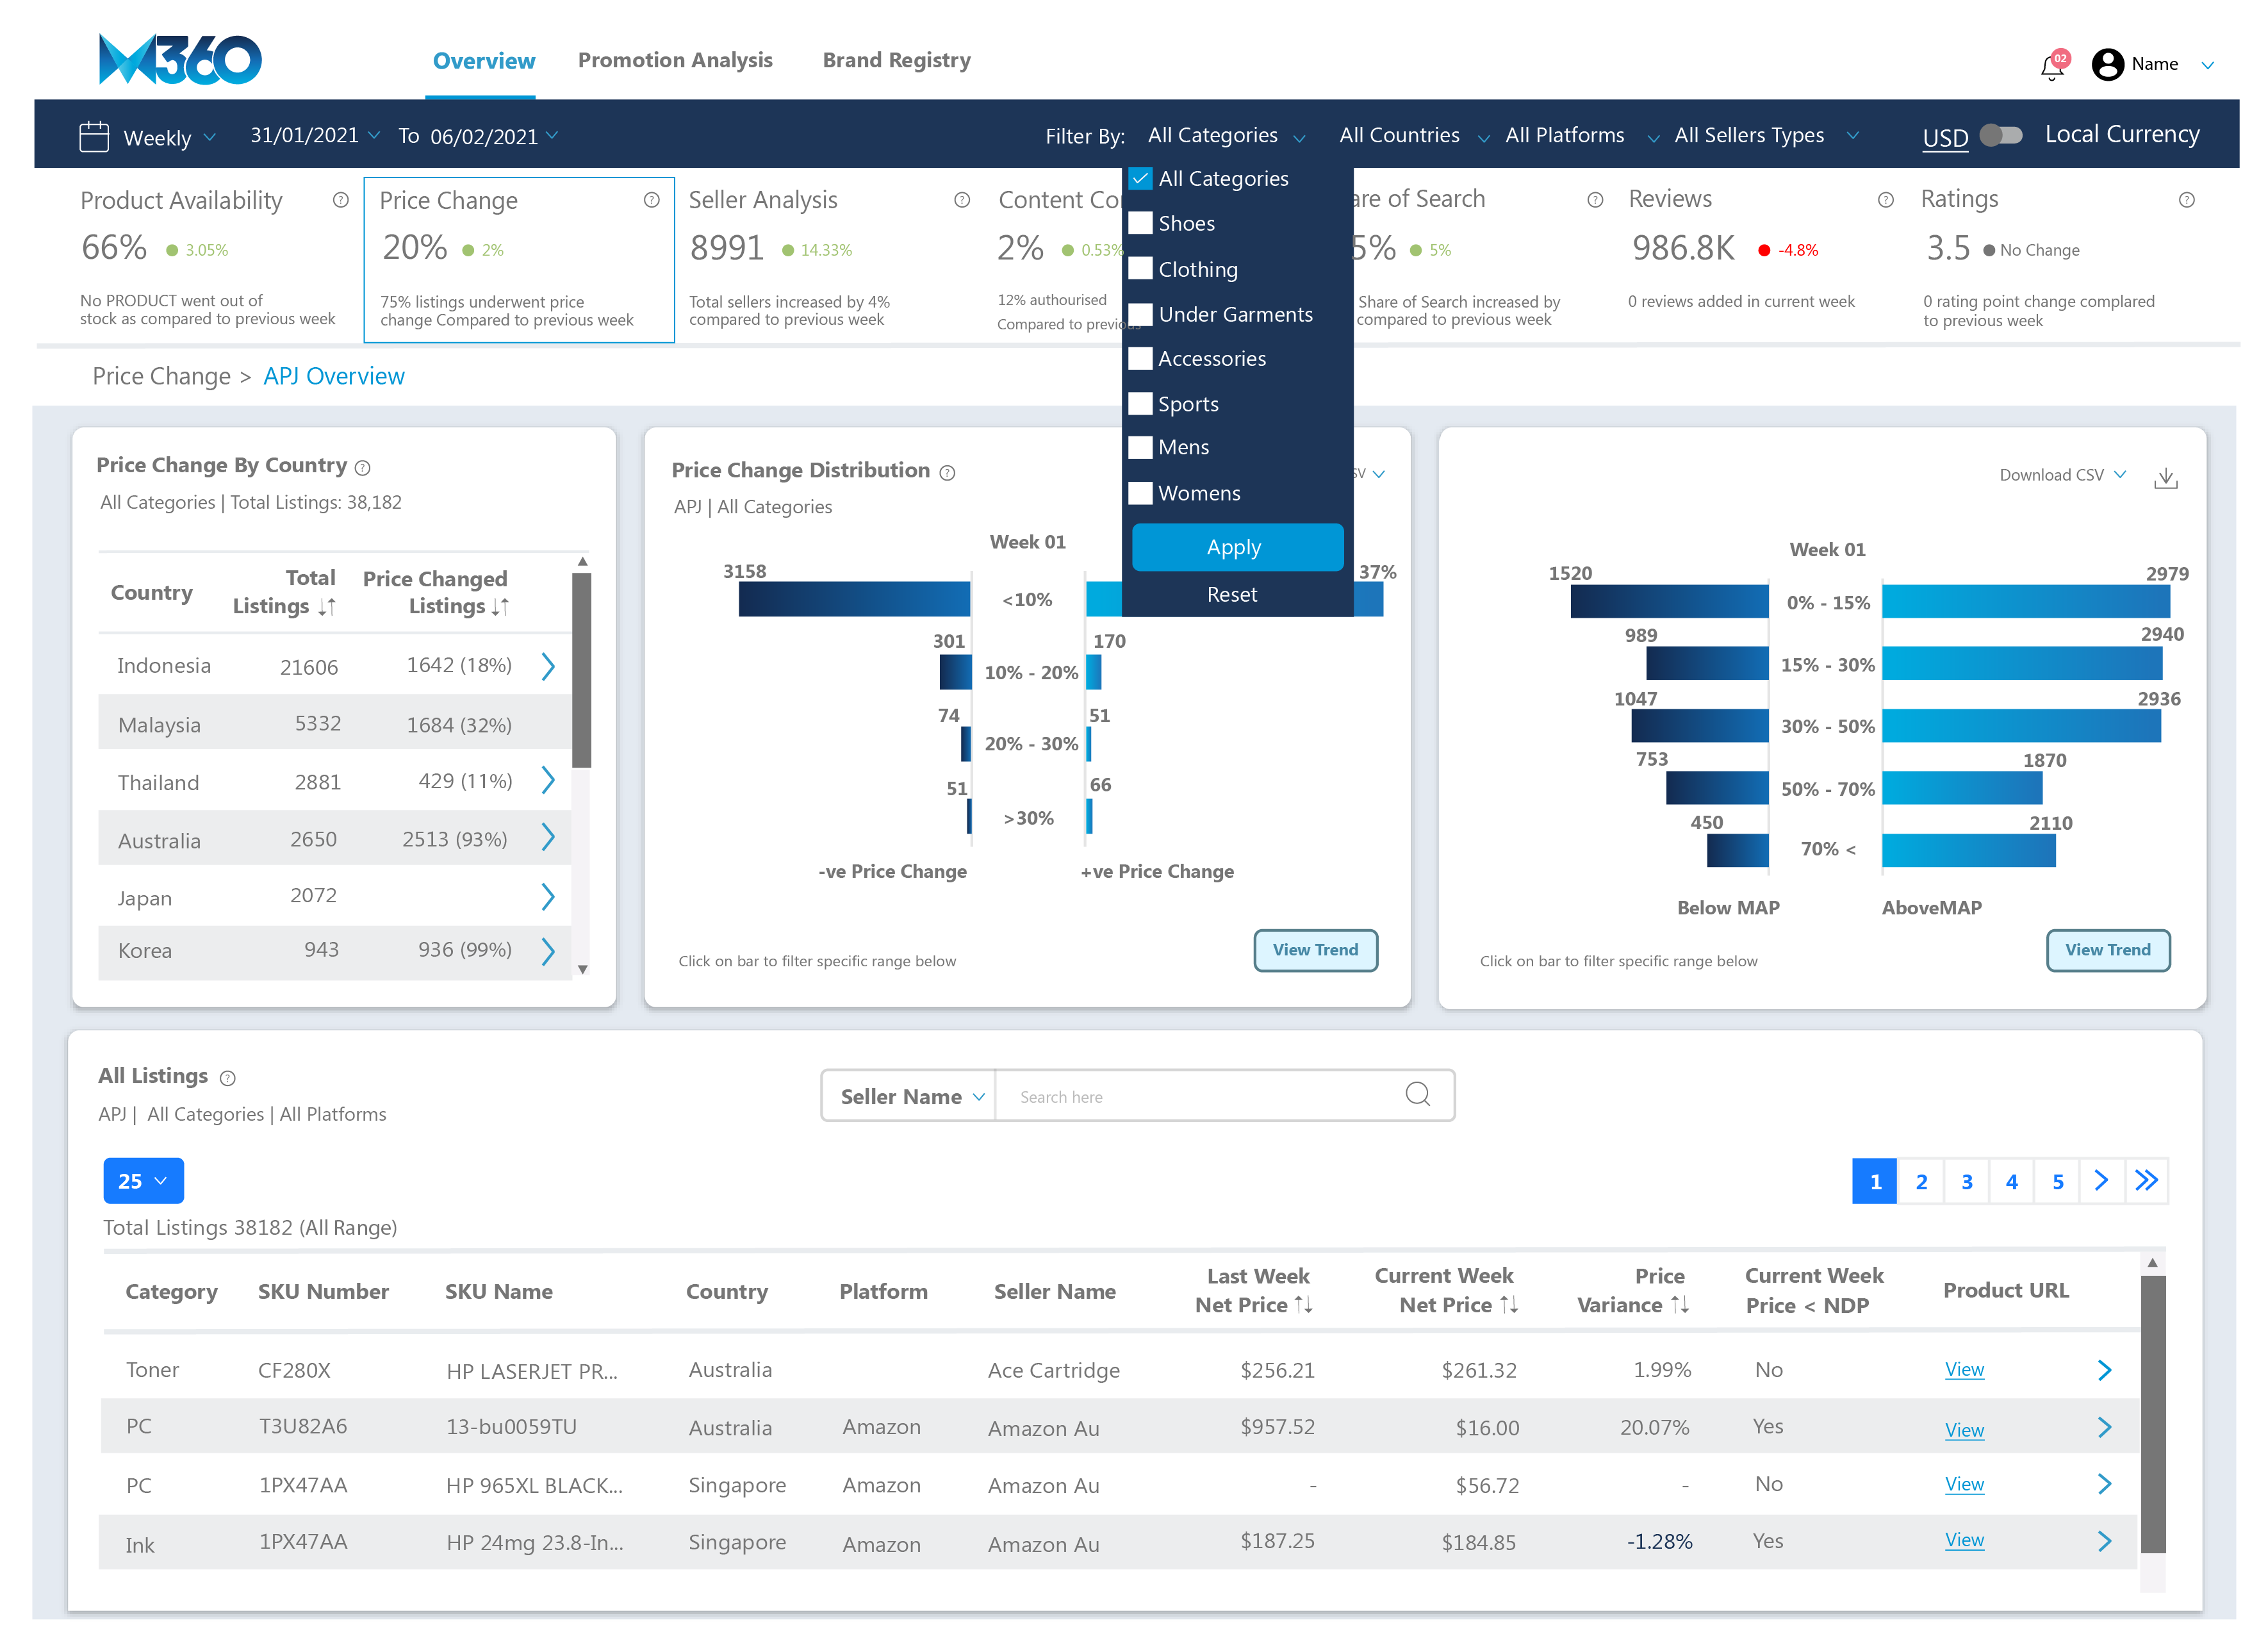Tick the Sports category checkbox

click(1141, 404)
